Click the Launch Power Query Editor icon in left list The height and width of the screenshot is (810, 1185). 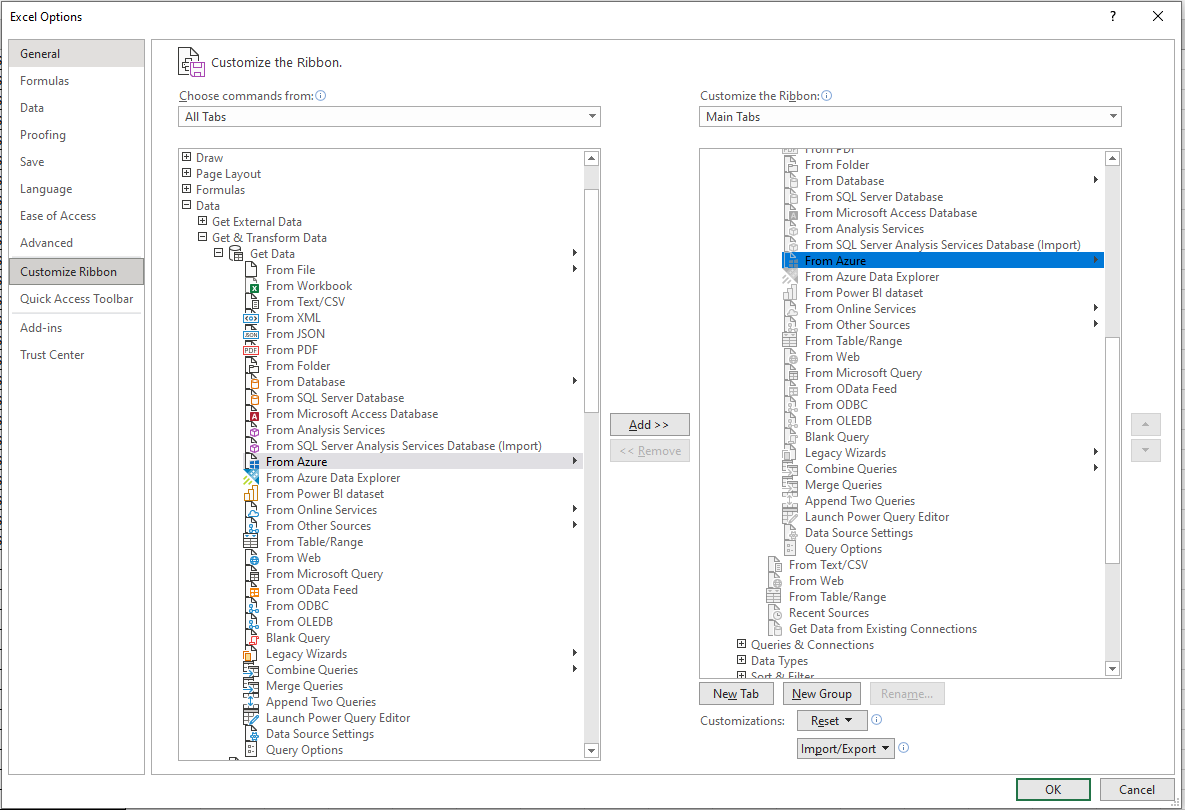tap(251, 718)
